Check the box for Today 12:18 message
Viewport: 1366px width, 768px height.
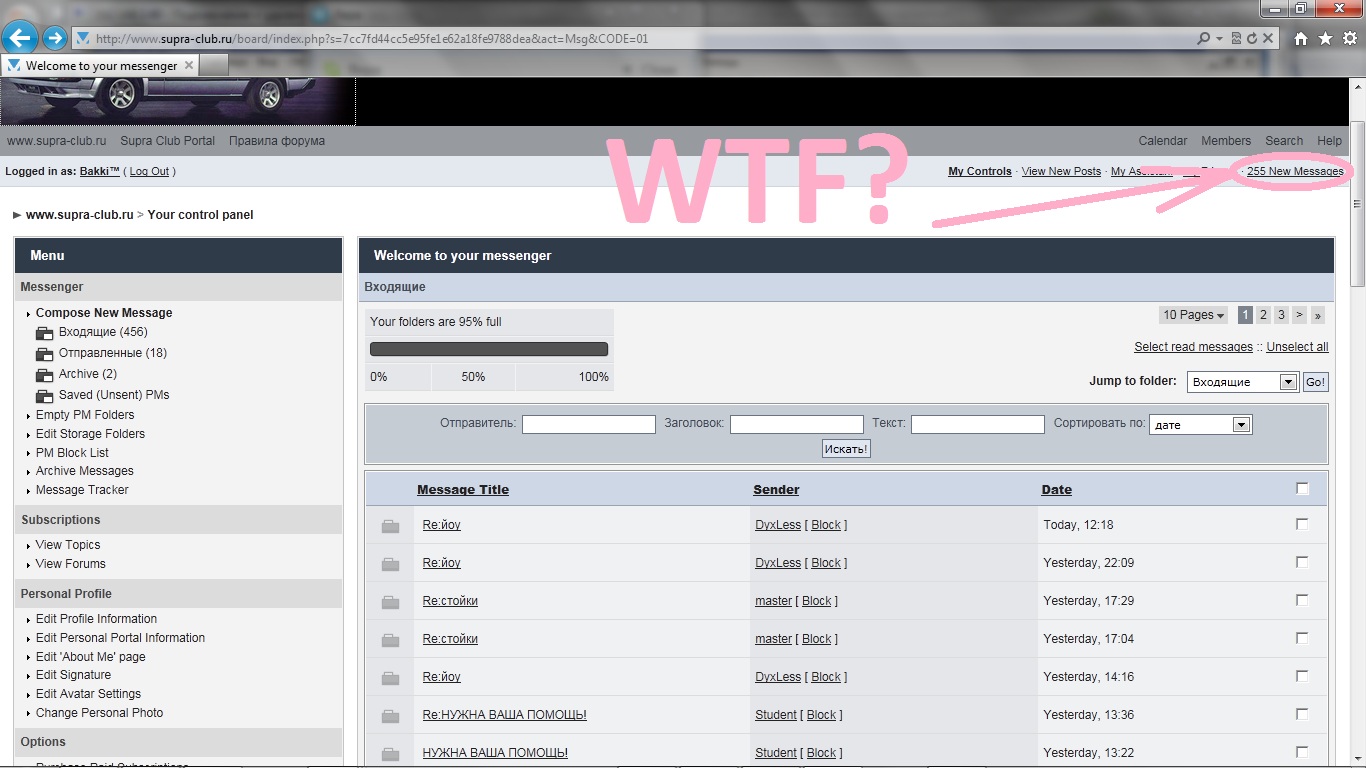pyautogui.click(x=1302, y=524)
